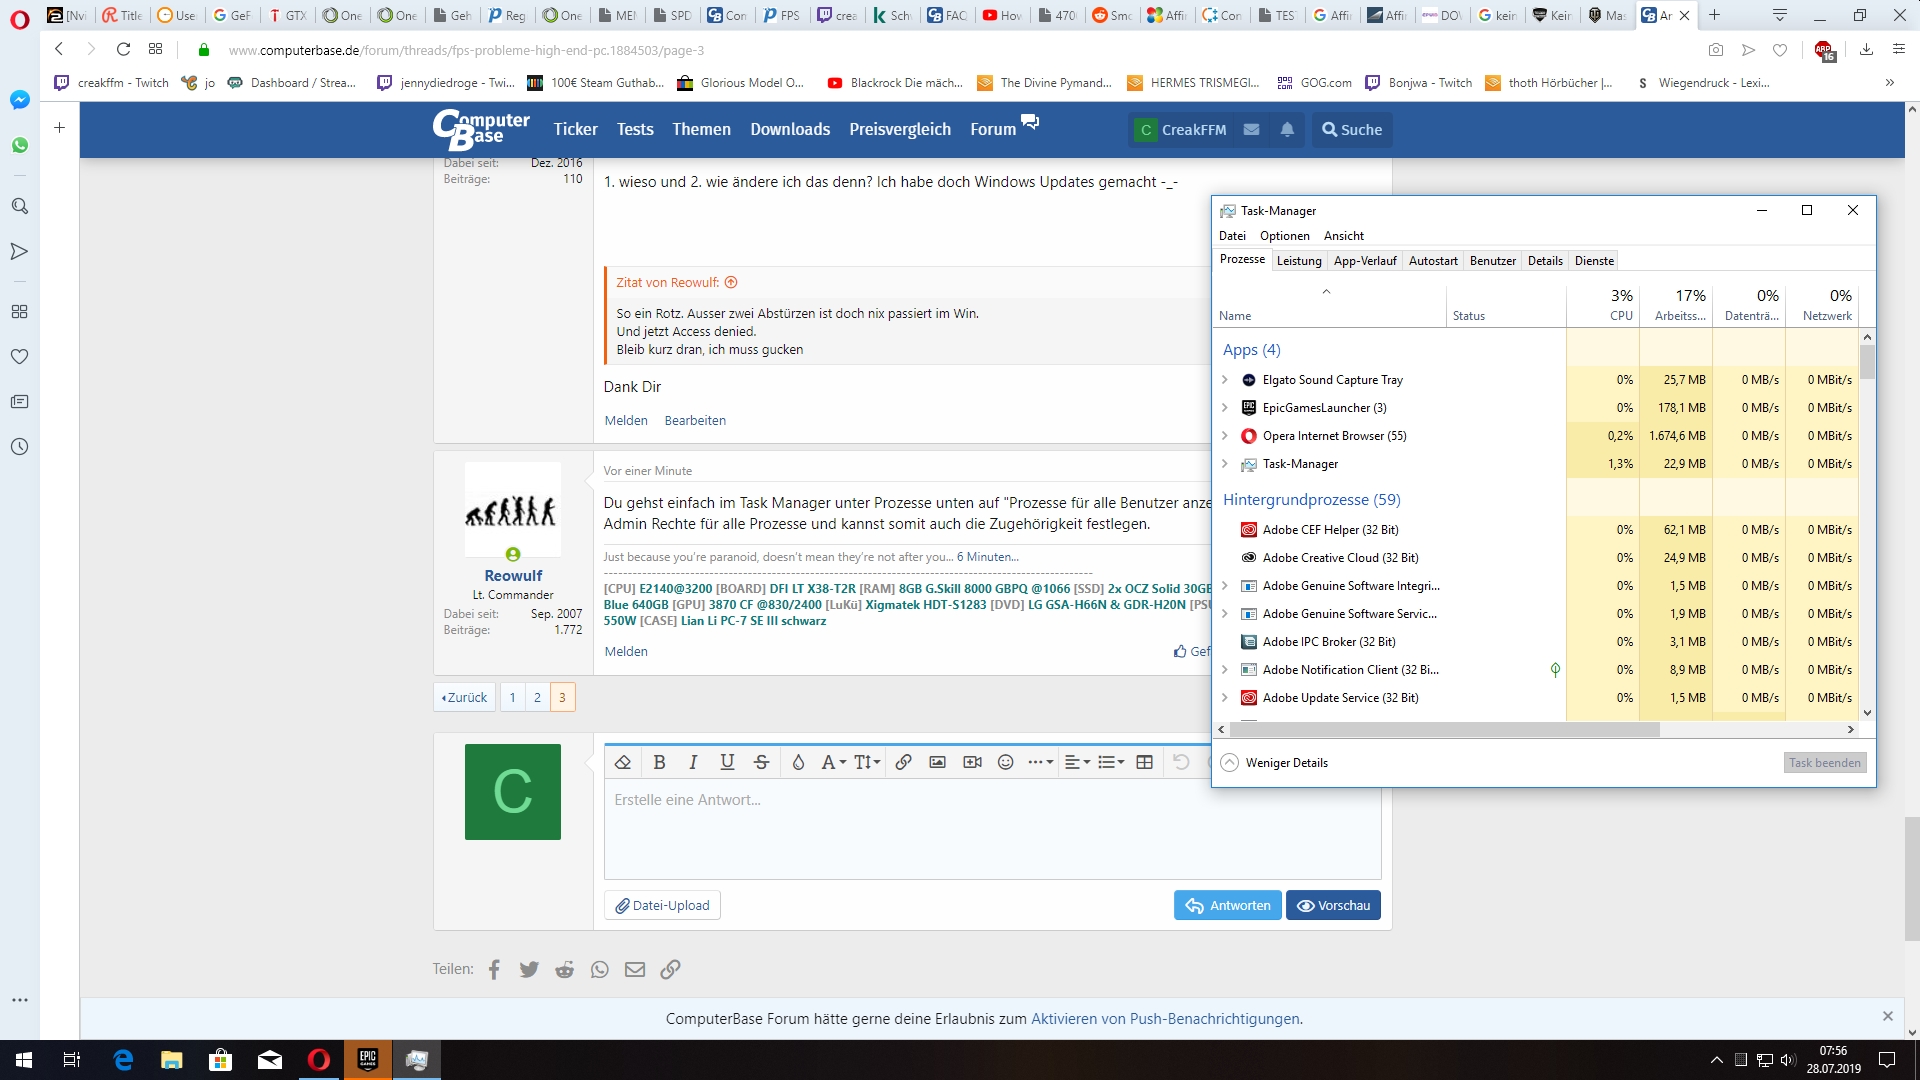
Task: Open Windows notification center icon
Action: click(x=1887, y=1060)
